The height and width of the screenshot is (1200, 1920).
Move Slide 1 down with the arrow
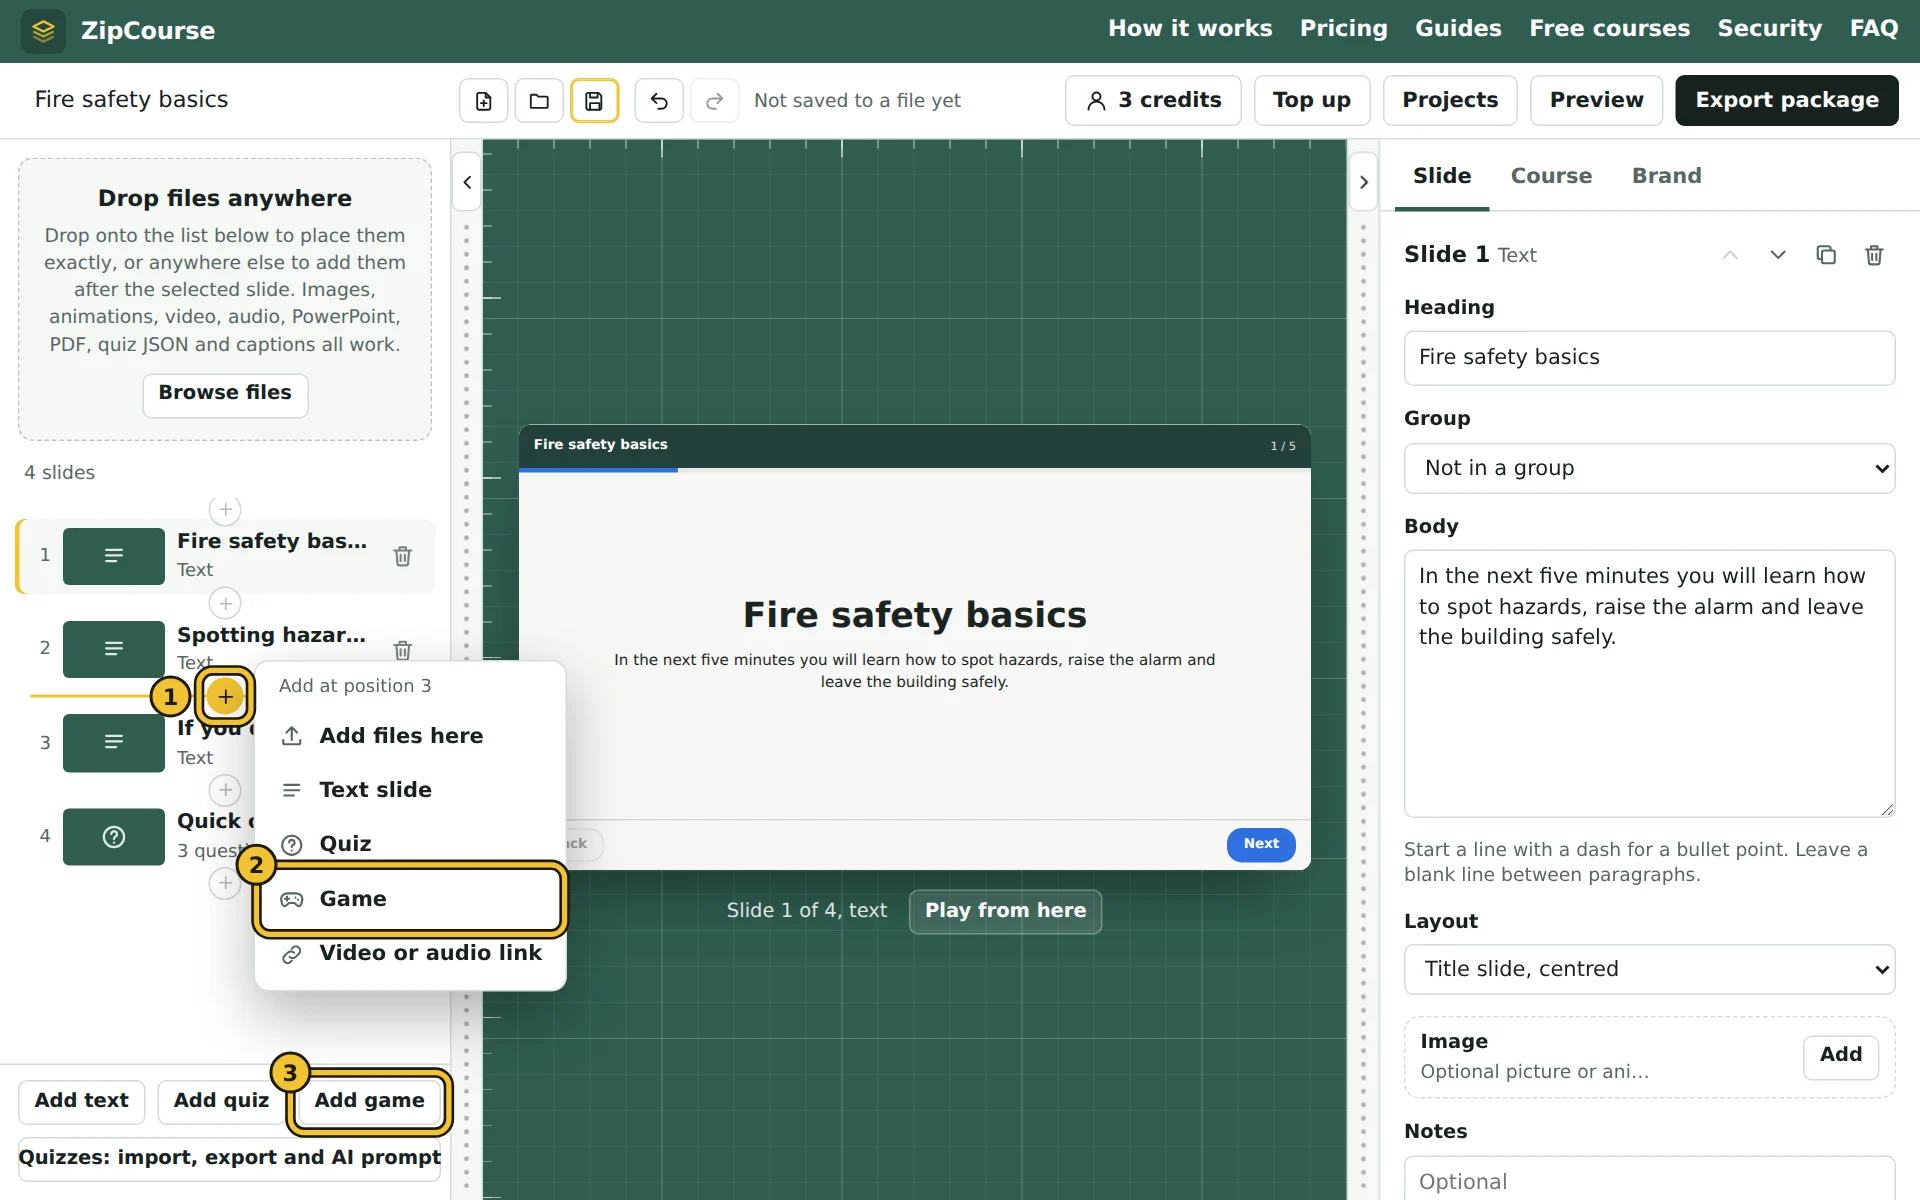point(1778,255)
